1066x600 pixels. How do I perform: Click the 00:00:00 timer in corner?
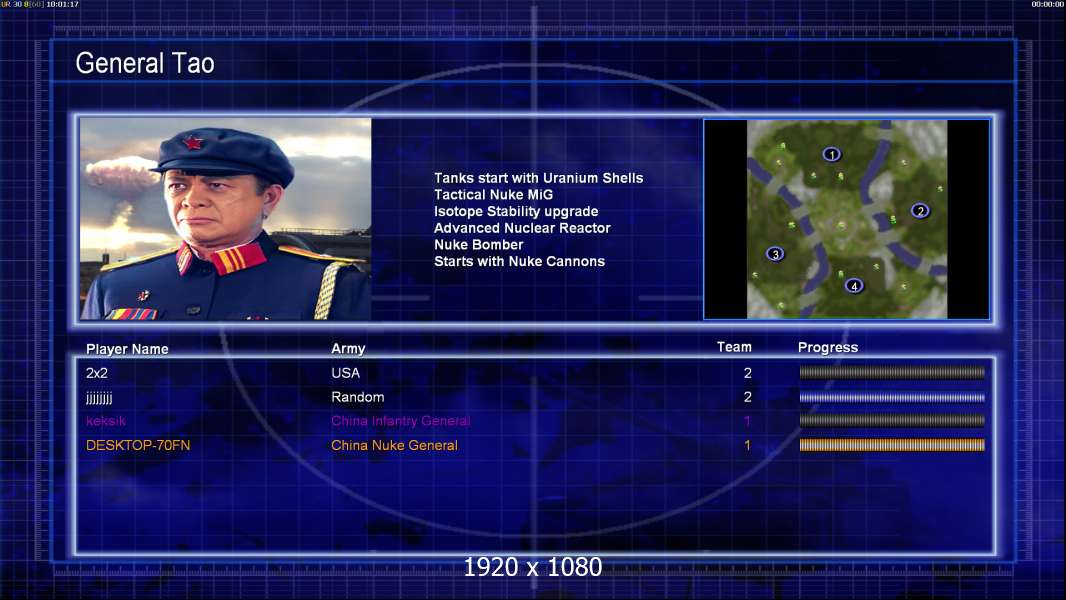pos(1048,4)
